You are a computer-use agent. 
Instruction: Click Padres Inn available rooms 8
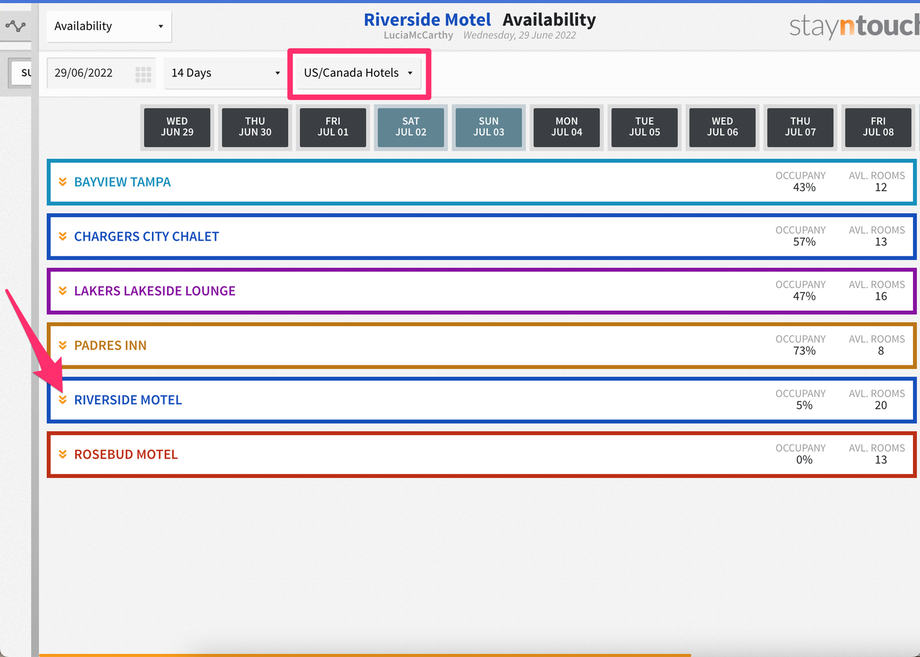click(x=881, y=351)
